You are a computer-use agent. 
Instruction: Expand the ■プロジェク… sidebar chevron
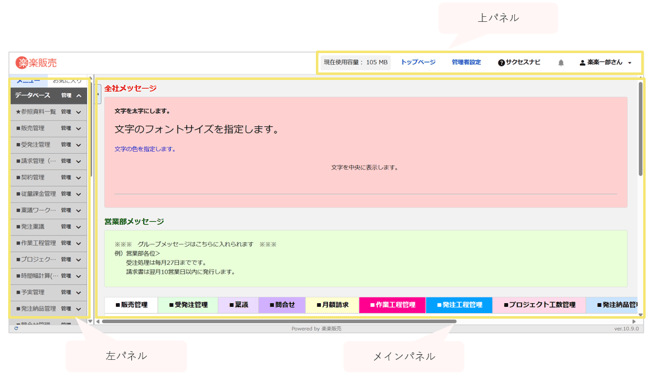coord(79,259)
